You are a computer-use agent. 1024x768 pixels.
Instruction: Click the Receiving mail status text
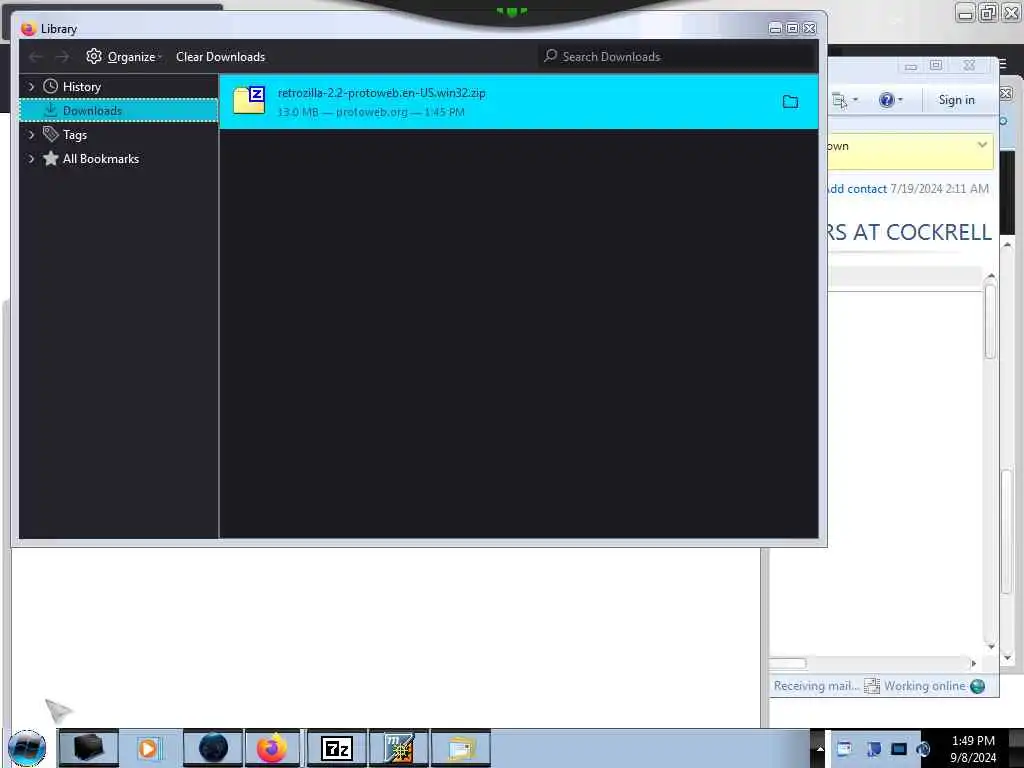pyautogui.click(x=816, y=686)
